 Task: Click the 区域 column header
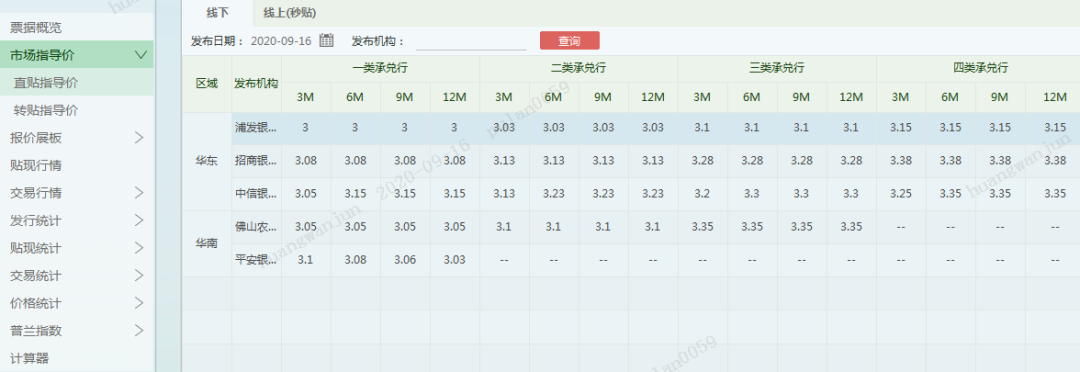[207, 84]
